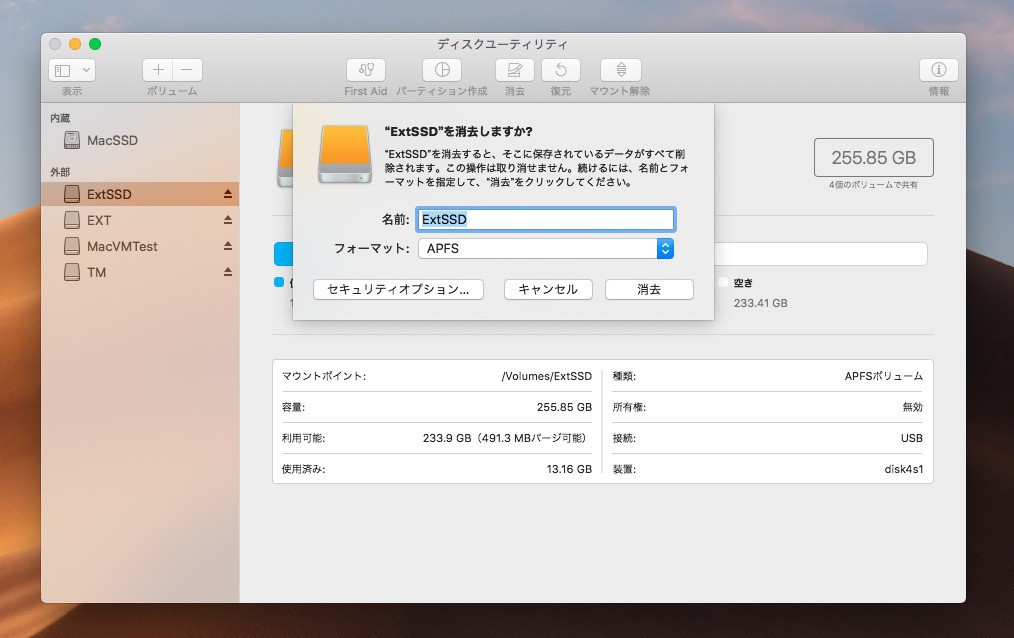Click the Restore (復元) toolbar icon
This screenshot has height=638, width=1014.
(560, 70)
